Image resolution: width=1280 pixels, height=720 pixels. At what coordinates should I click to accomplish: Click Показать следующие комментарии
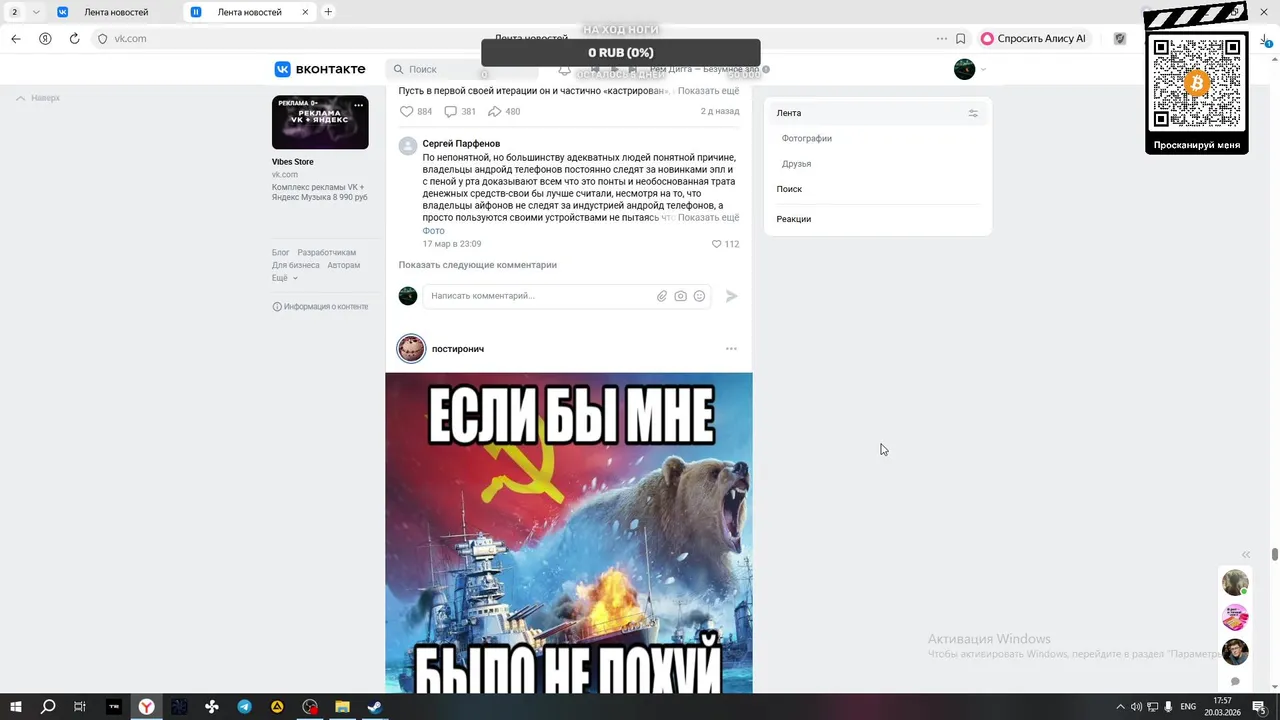pos(478,265)
